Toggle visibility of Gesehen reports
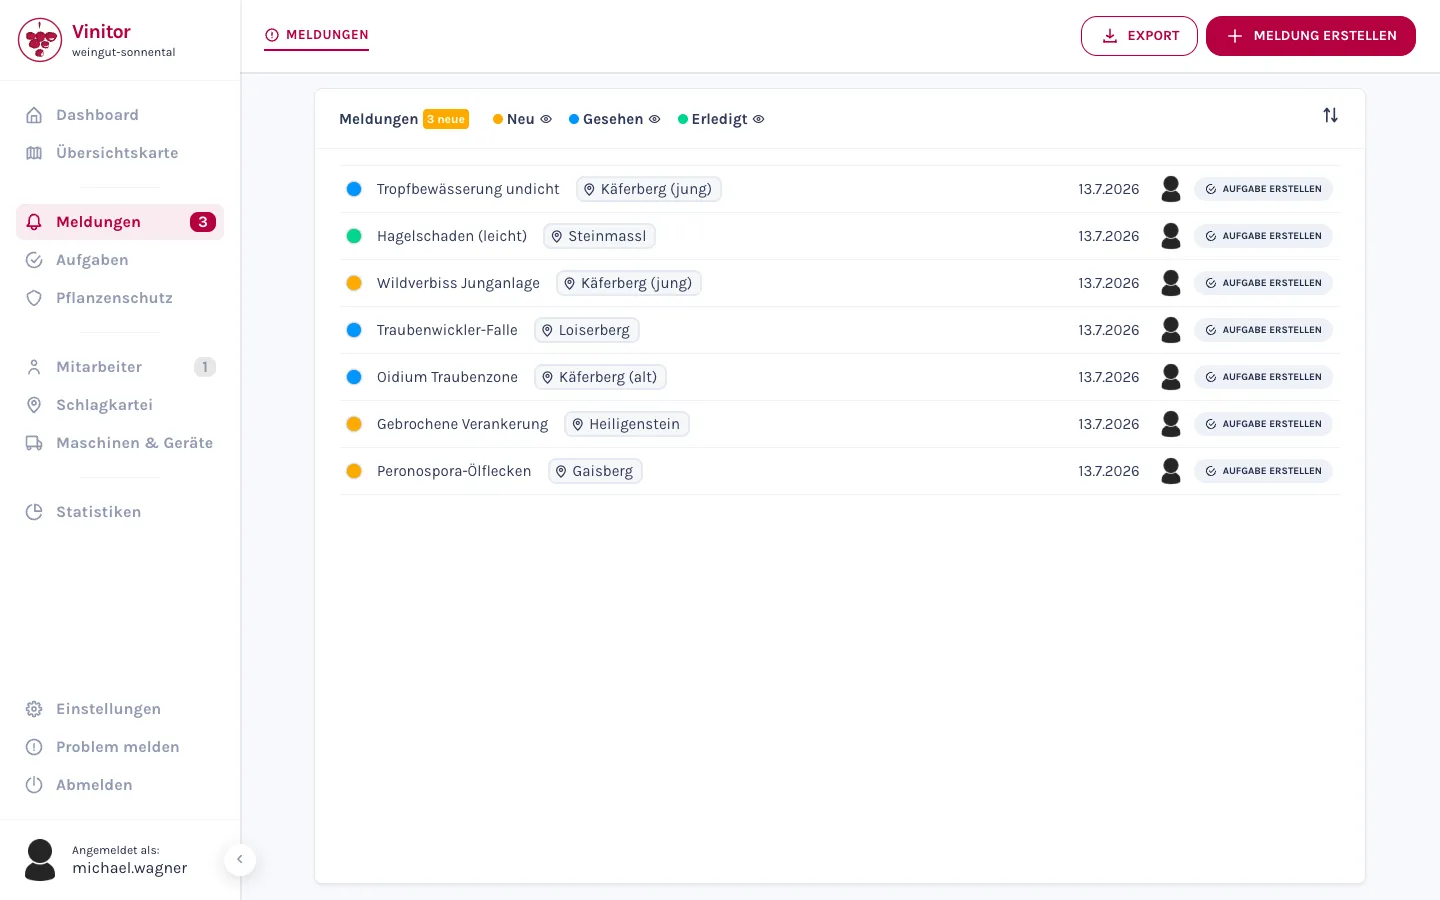This screenshot has width=1440, height=900. pos(654,119)
